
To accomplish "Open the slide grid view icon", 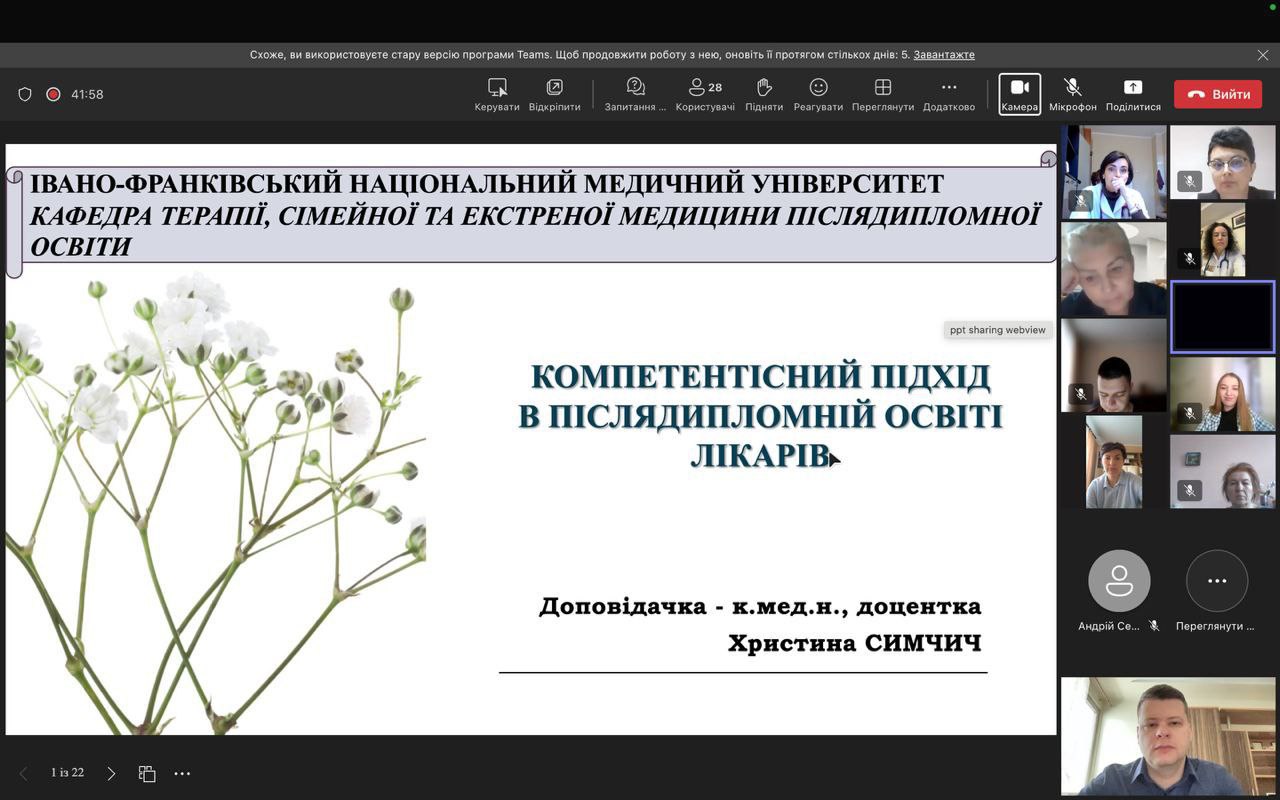I will pos(147,773).
